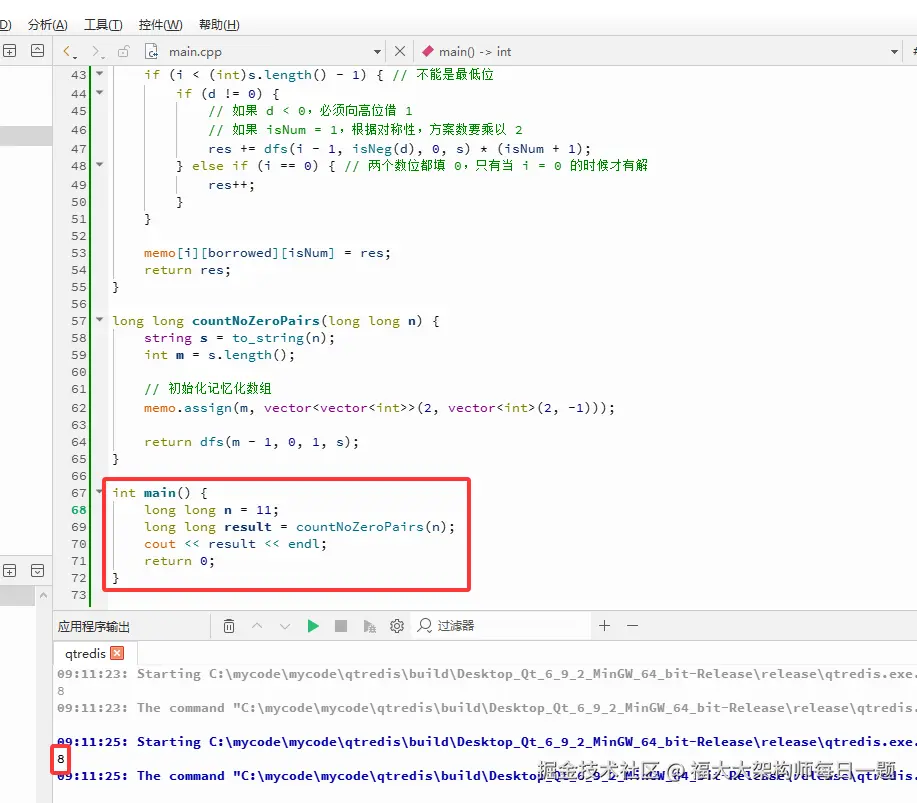
Task: Collapse code fold at line 44
Action: pos(99,92)
